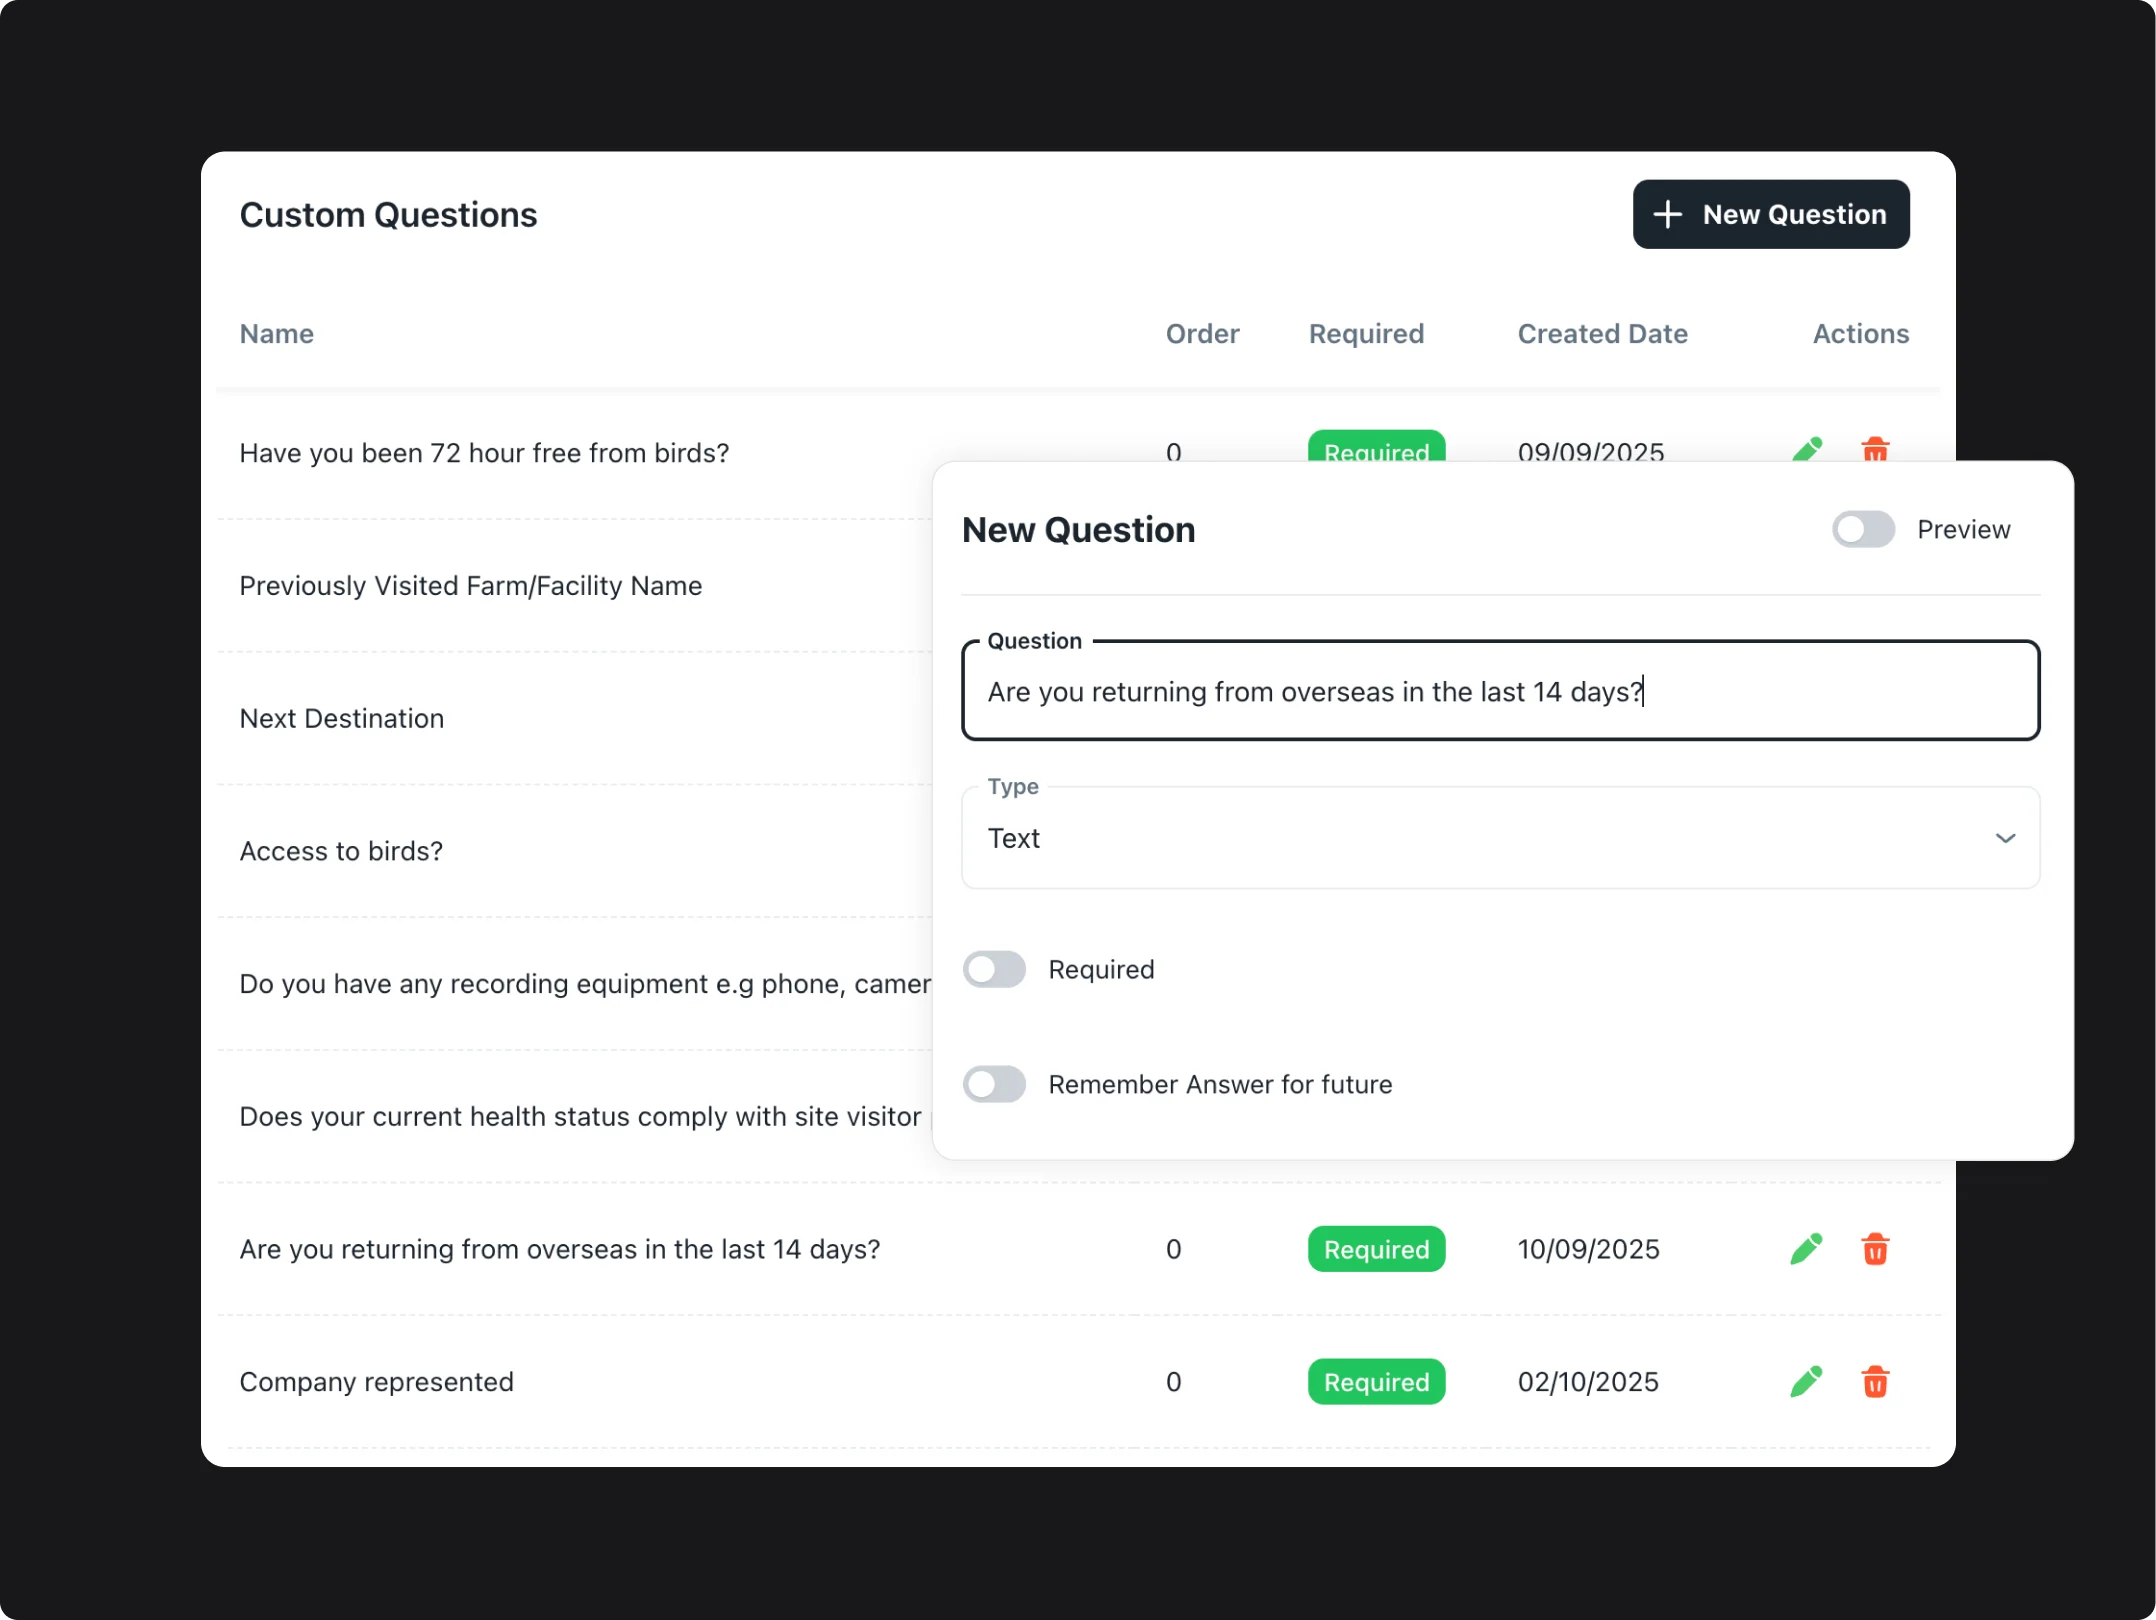The image size is (2156, 1620).
Task: Click the chevron arrow in Type field
Action: point(2005,838)
